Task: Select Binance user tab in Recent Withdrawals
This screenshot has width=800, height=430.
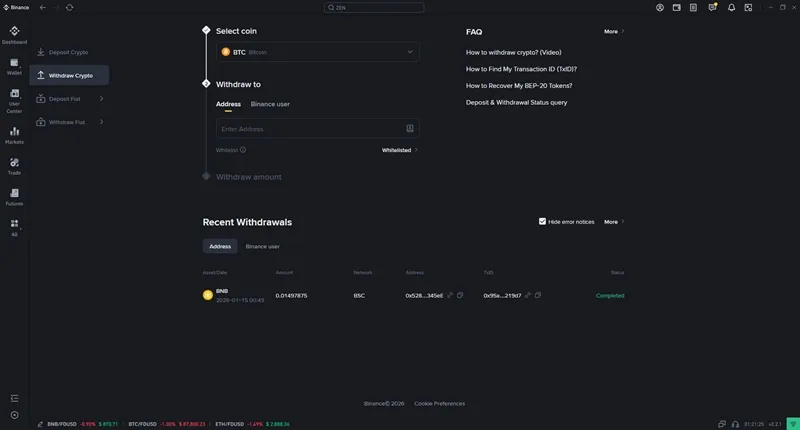Action: [263, 246]
